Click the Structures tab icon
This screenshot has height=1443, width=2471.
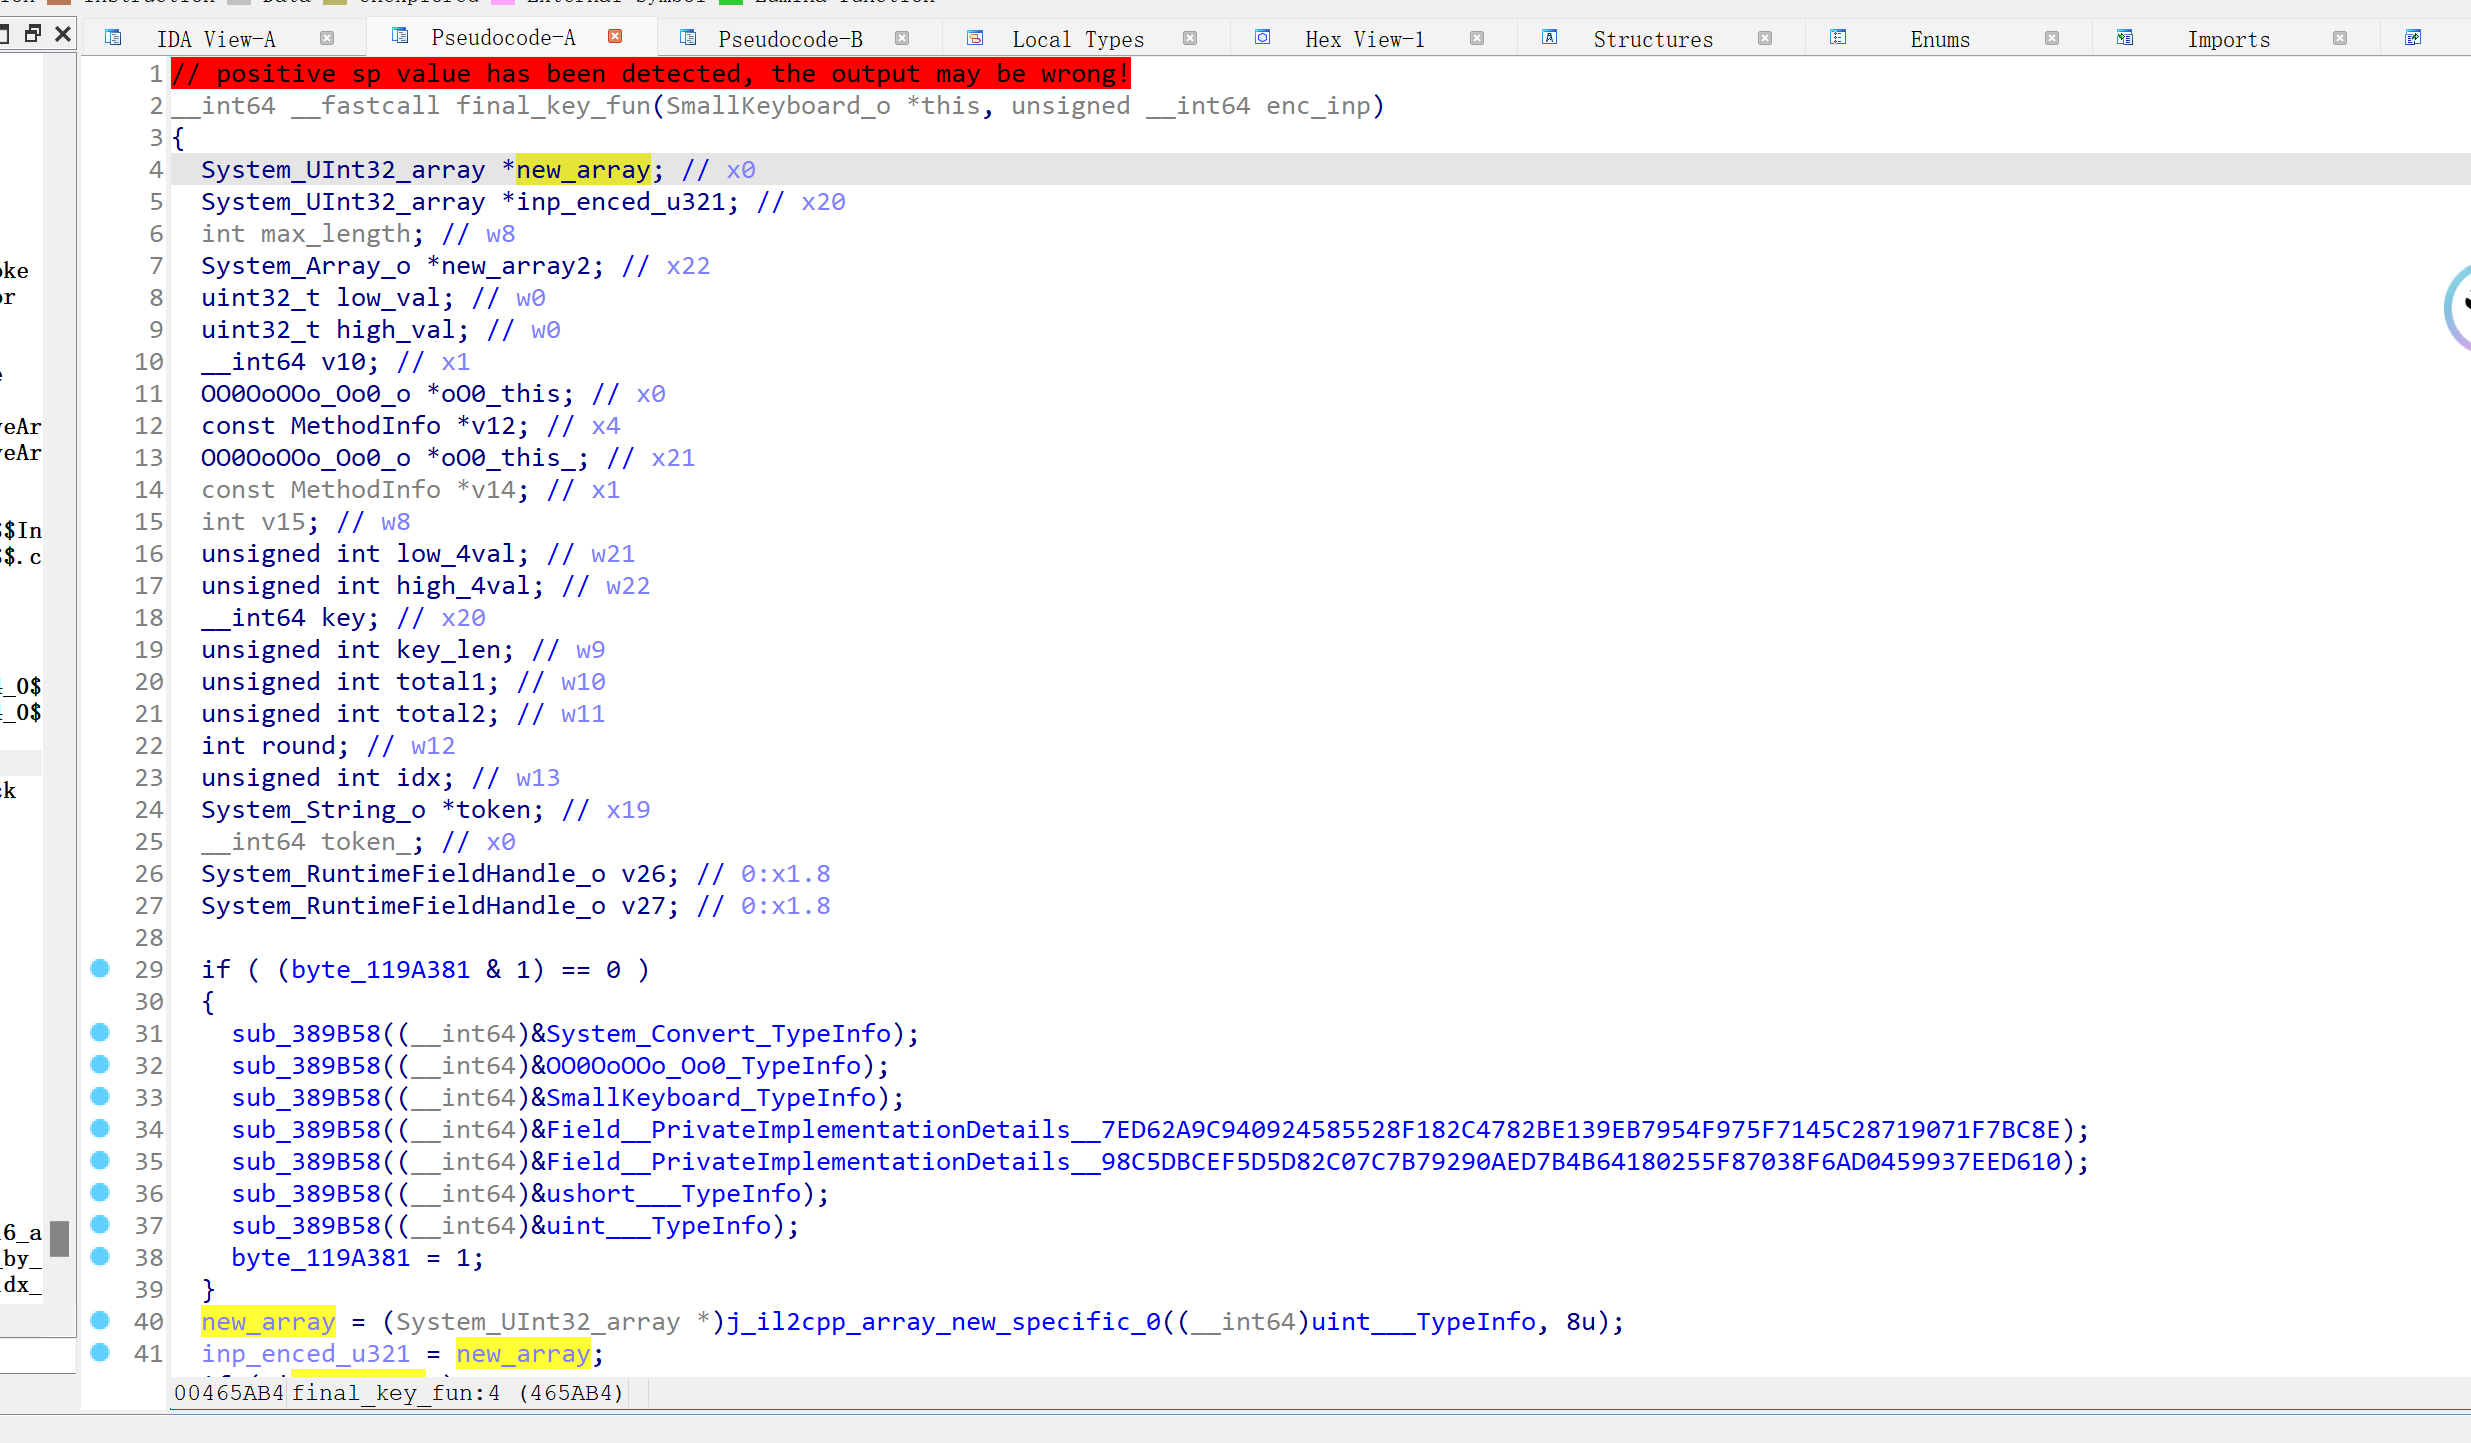point(1550,38)
